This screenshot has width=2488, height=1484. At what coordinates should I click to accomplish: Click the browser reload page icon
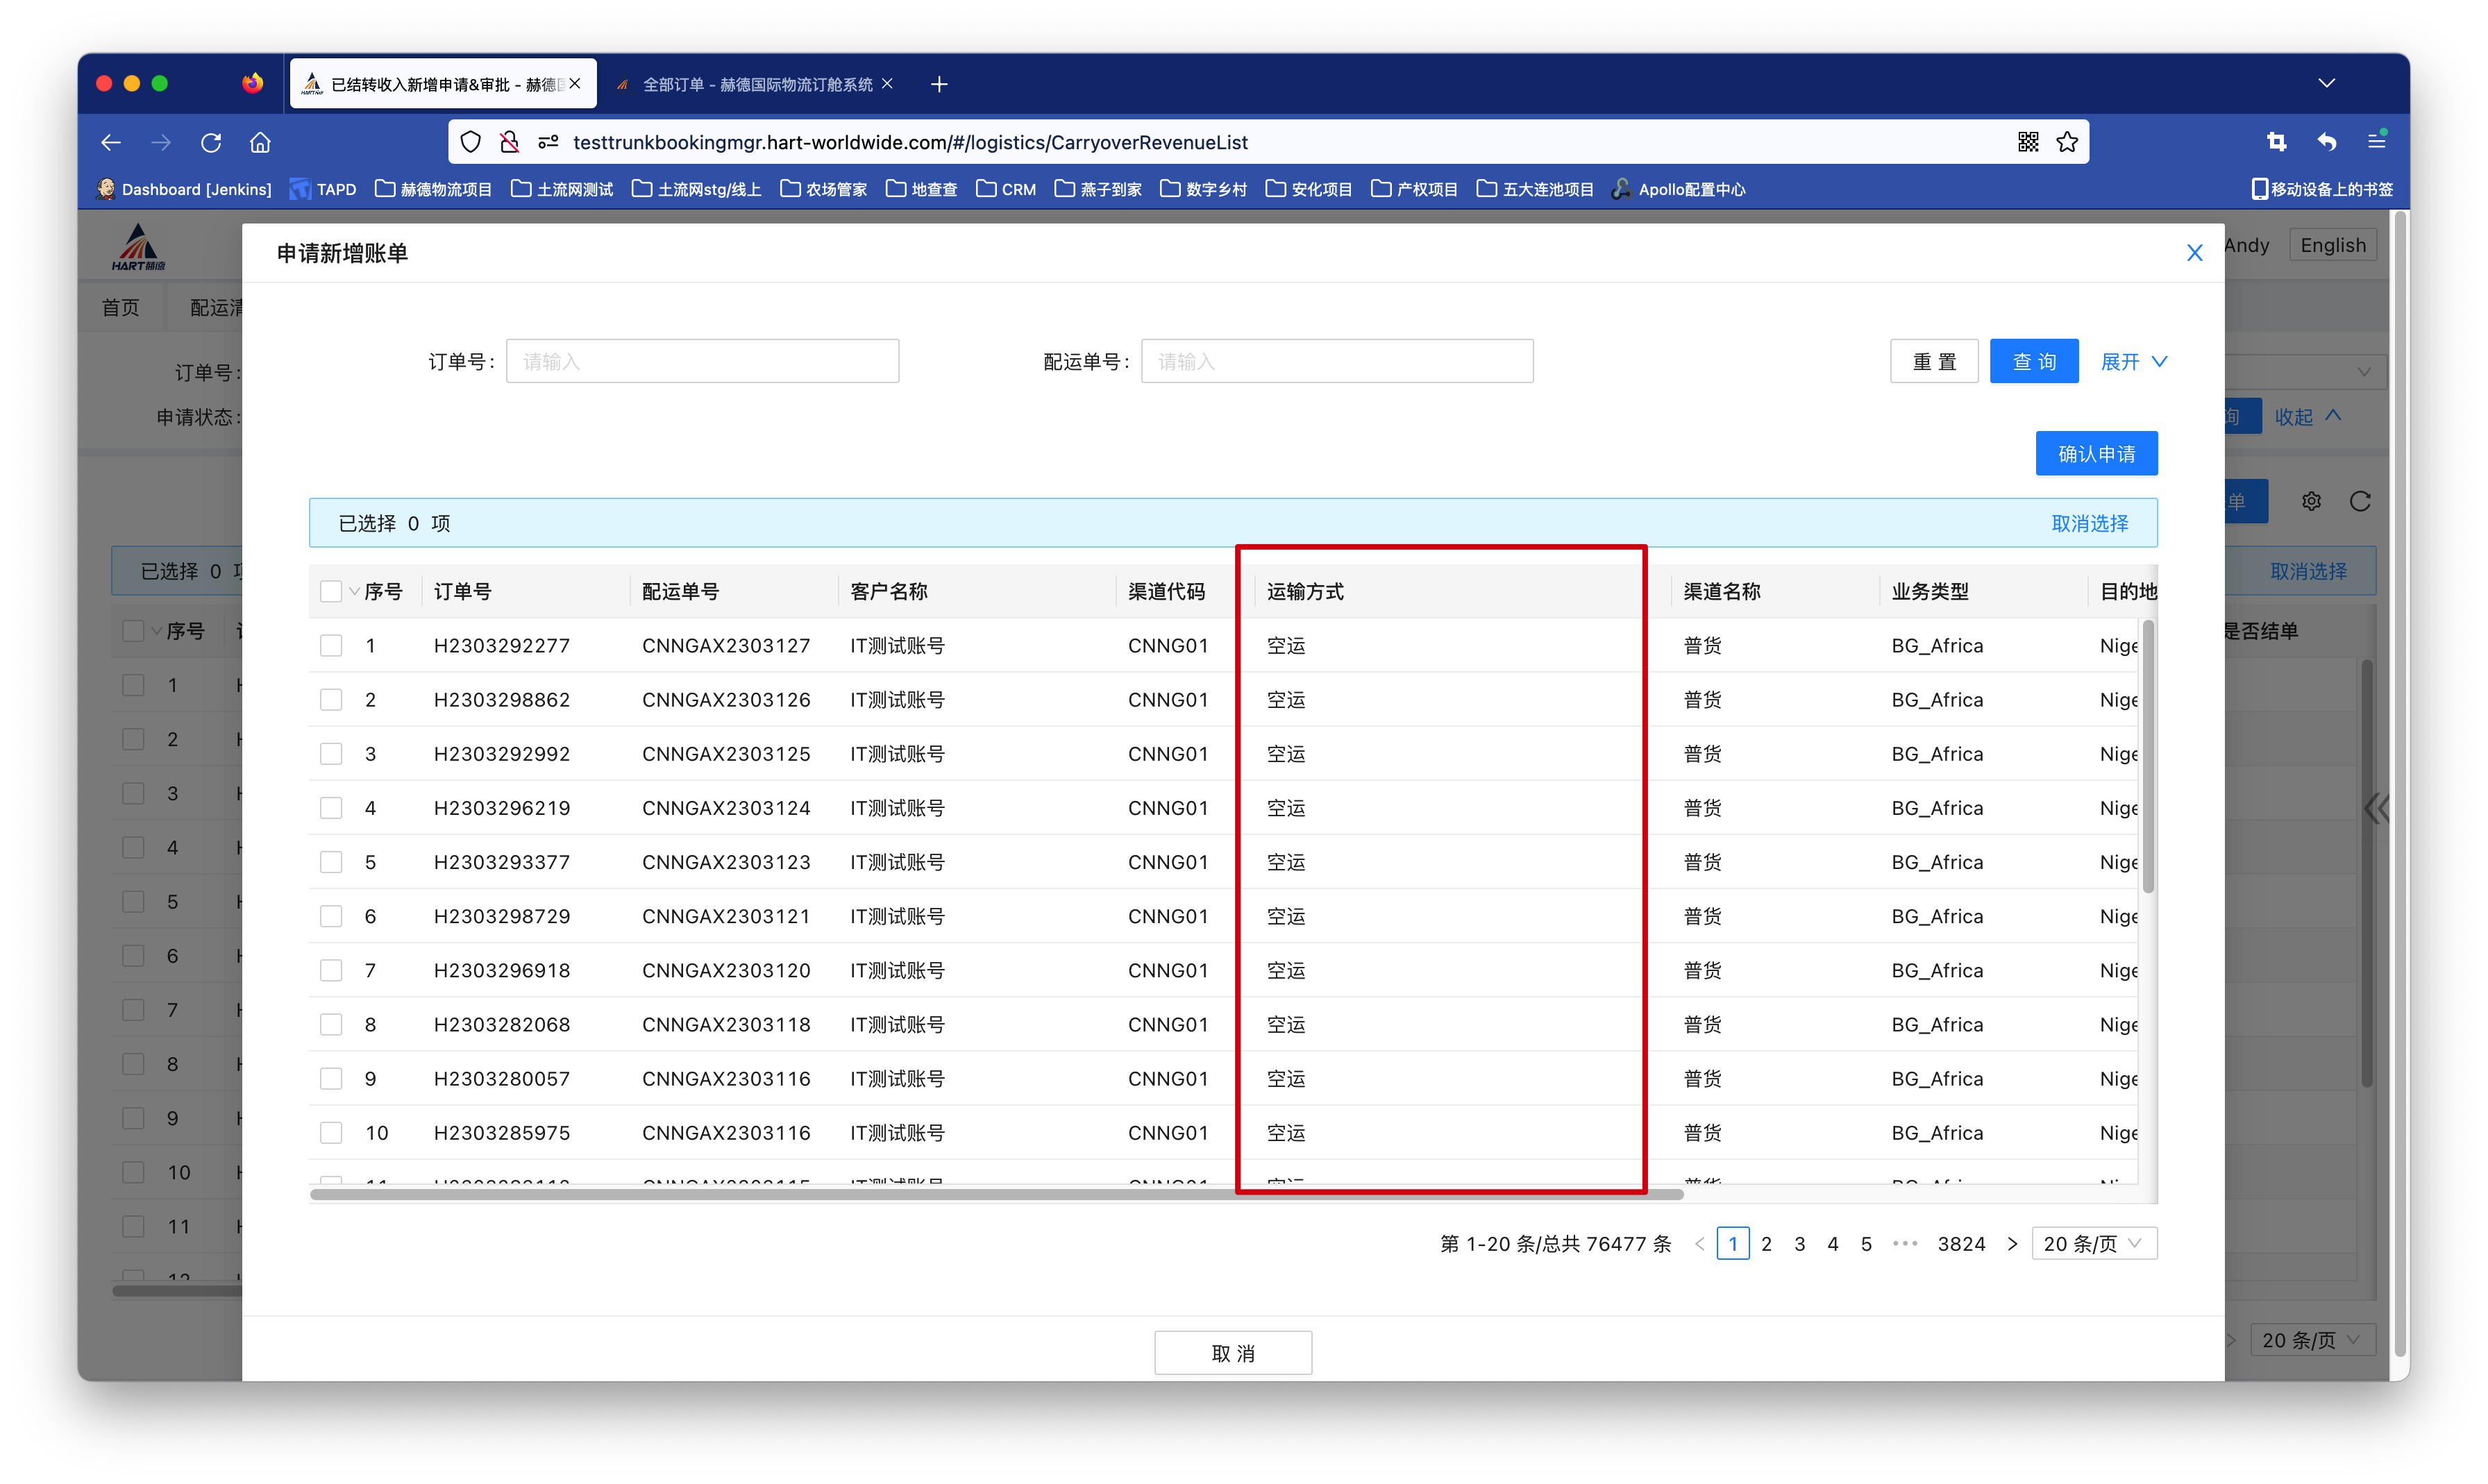[210, 142]
